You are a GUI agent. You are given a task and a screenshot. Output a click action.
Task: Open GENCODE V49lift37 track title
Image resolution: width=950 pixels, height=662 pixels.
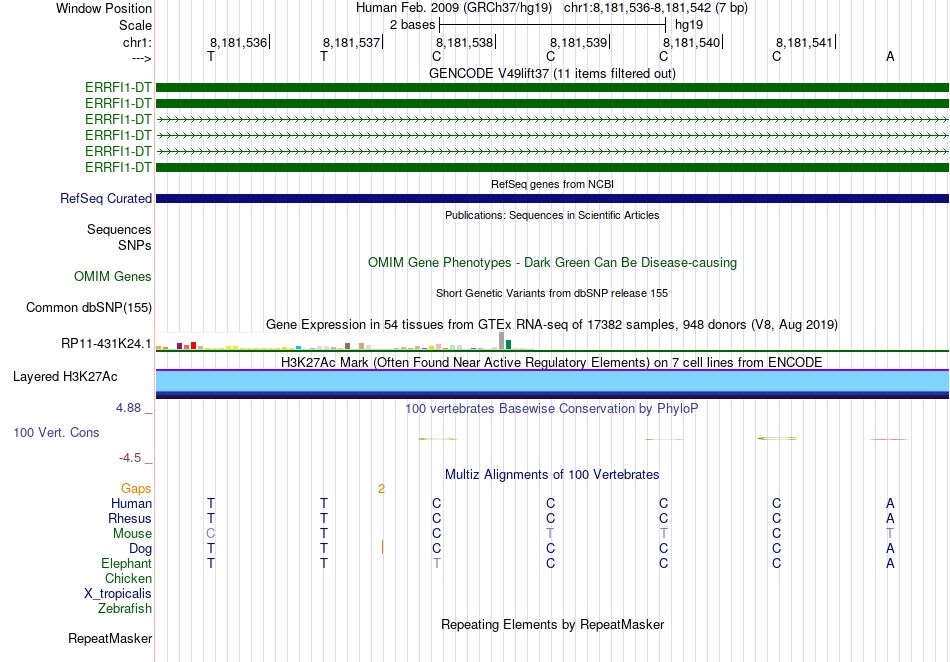click(x=552, y=73)
